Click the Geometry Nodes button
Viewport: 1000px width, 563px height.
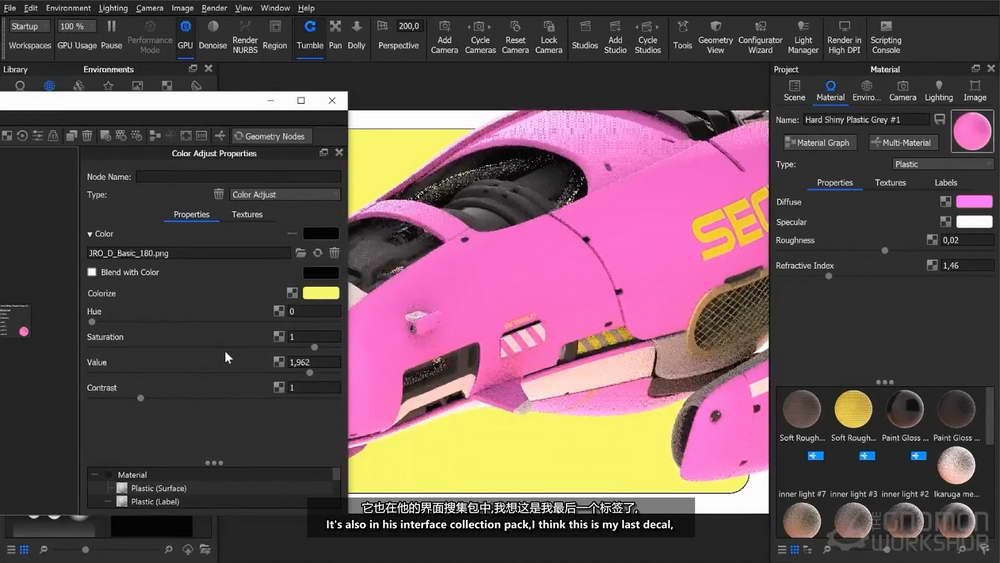(x=270, y=136)
